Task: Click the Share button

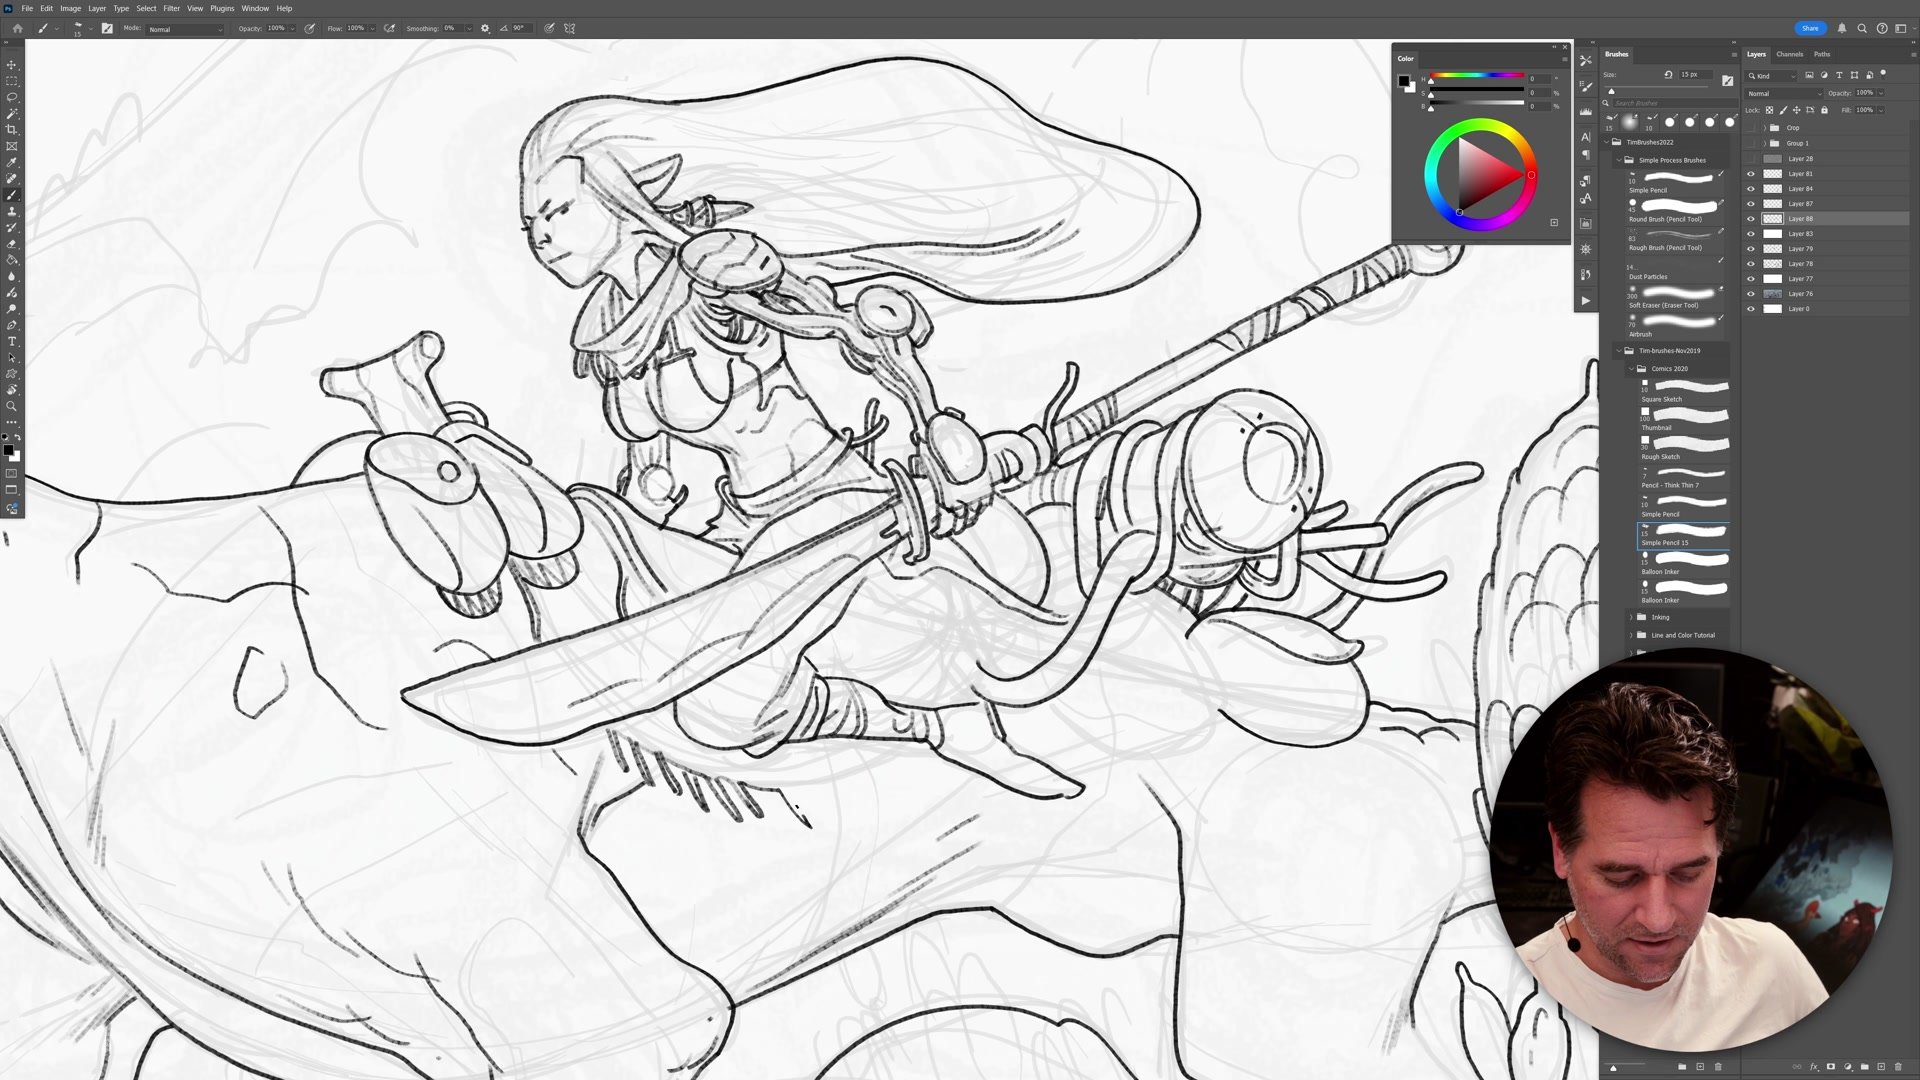Action: coord(1810,28)
